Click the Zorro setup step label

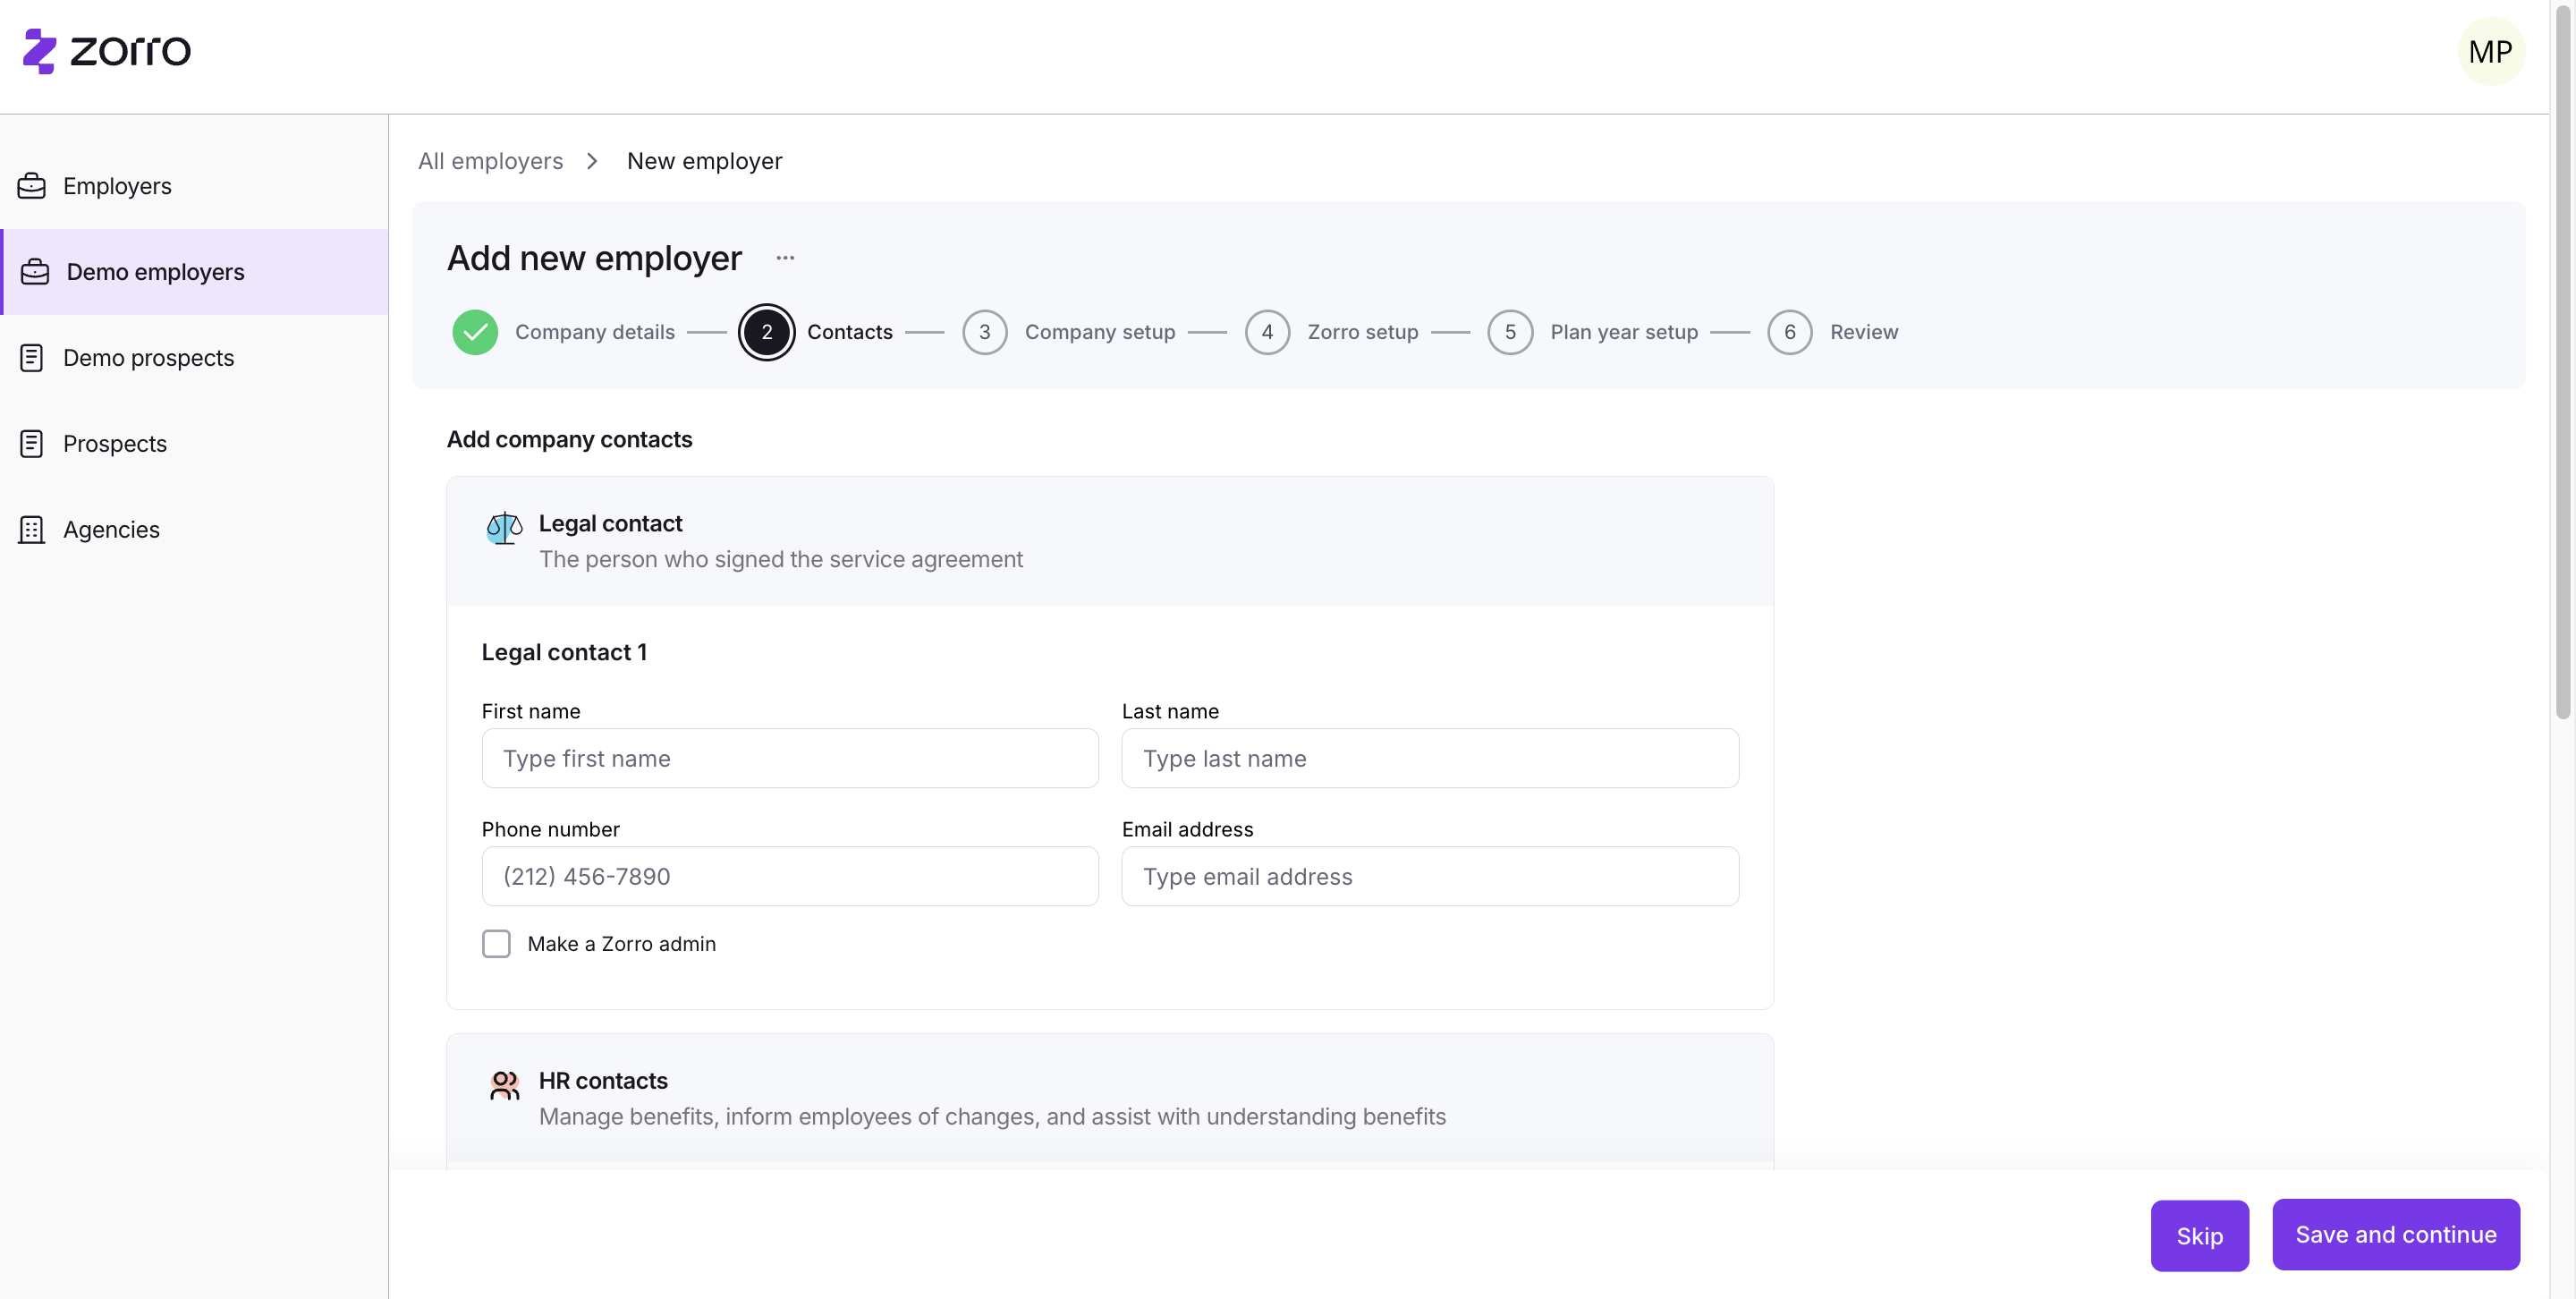[1363, 332]
